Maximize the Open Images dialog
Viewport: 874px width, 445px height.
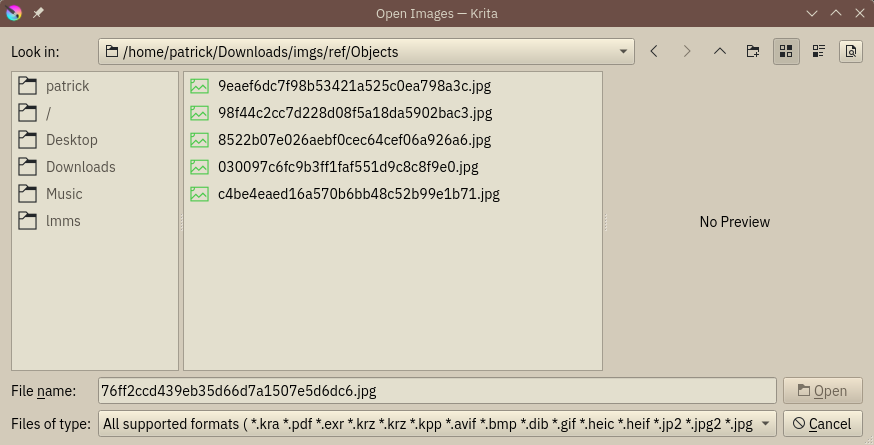[836, 13]
